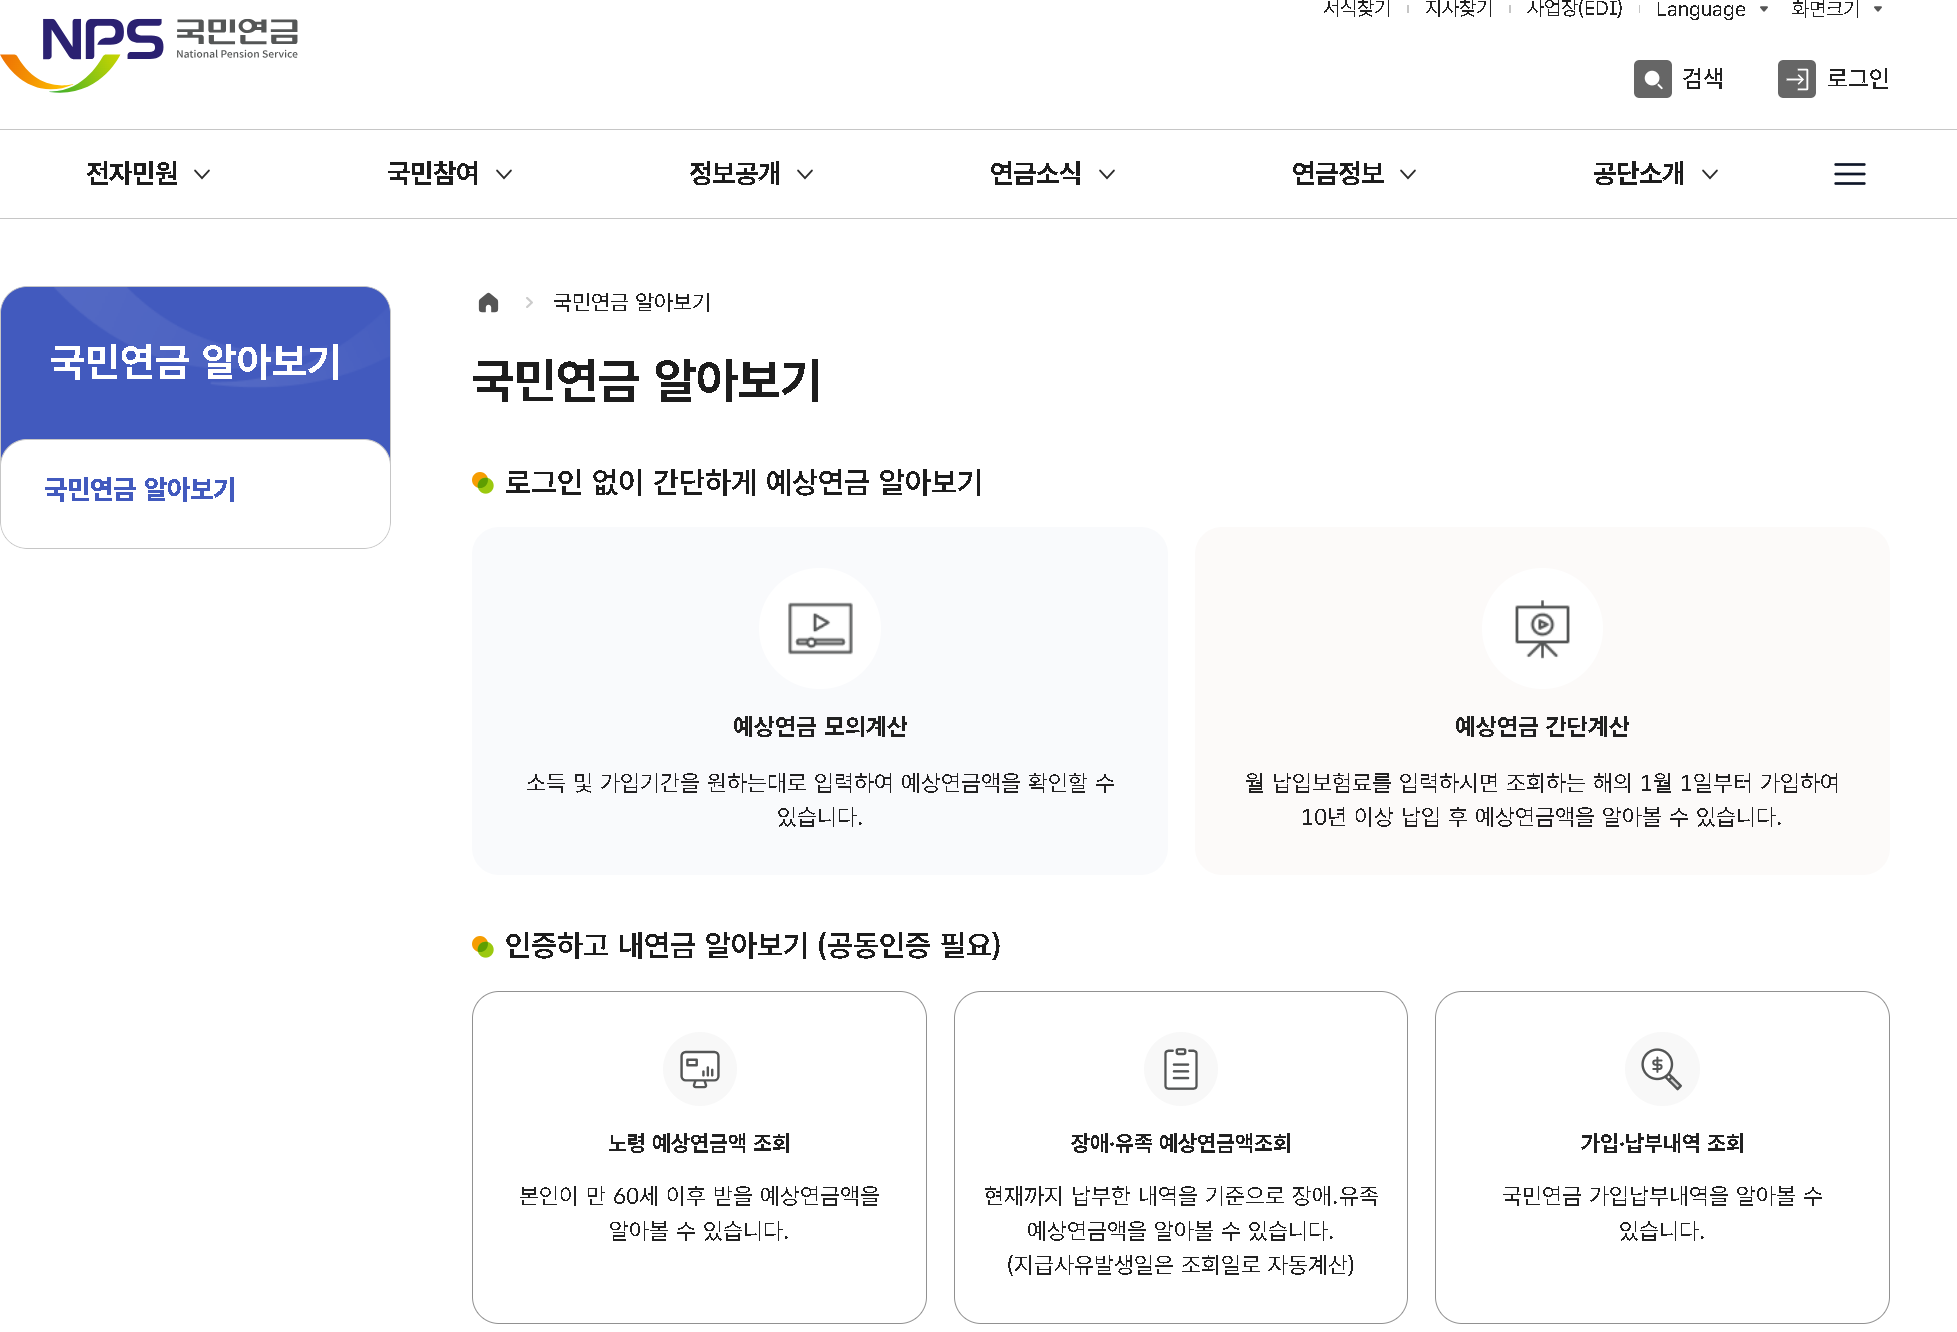Click the 장애·유족 예상연금액조회 clipboard icon
The image size is (1957, 1332).
click(1180, 1068)
